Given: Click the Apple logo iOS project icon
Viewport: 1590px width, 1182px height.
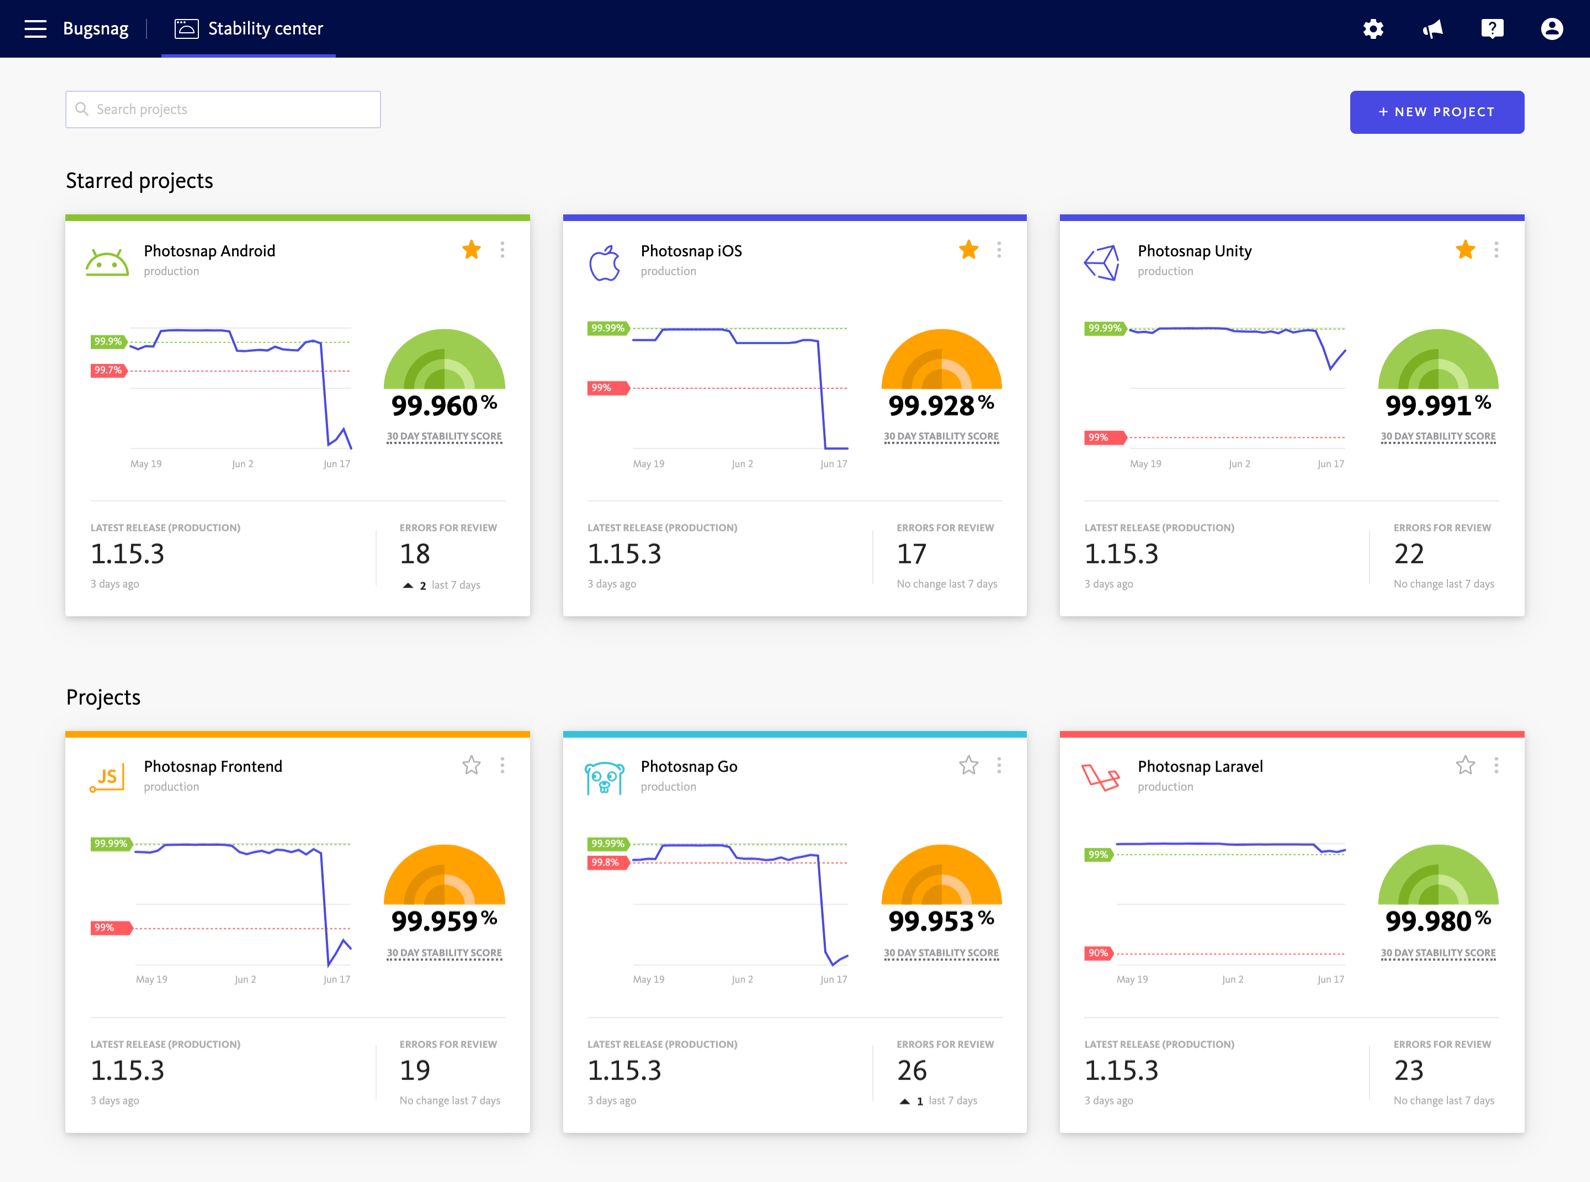Looking at the screenshot, I should coord(604,263).
